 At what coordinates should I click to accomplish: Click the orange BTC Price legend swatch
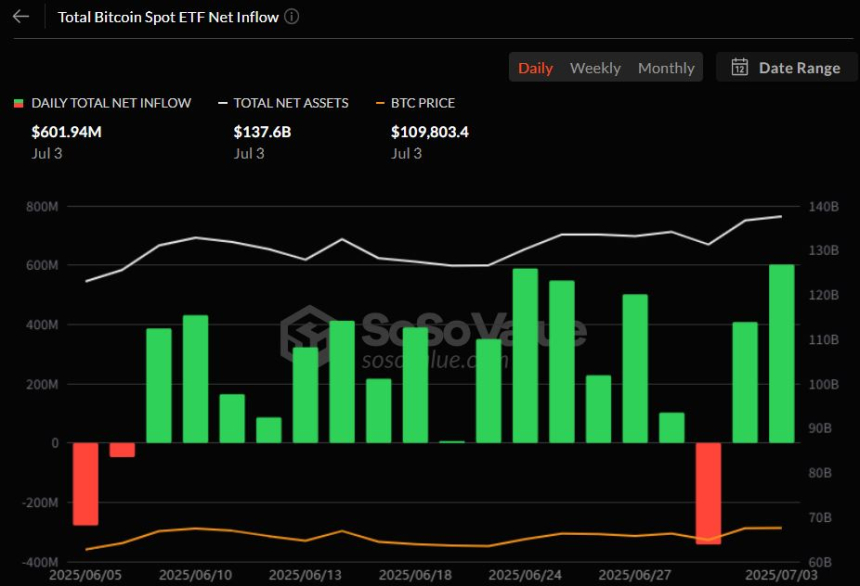[380, 103]
